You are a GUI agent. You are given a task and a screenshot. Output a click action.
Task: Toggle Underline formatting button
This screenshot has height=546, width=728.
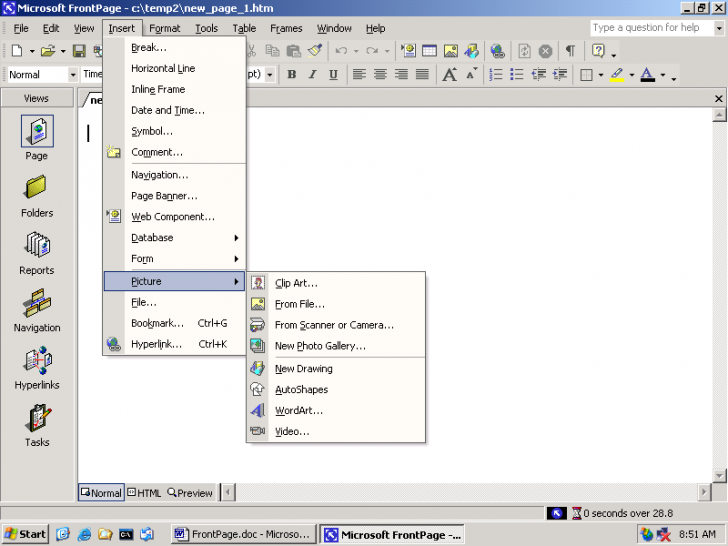(333, 75)
